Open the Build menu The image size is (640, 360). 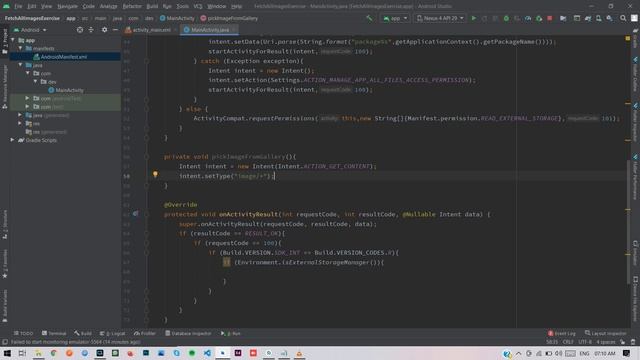coord(152,6)
